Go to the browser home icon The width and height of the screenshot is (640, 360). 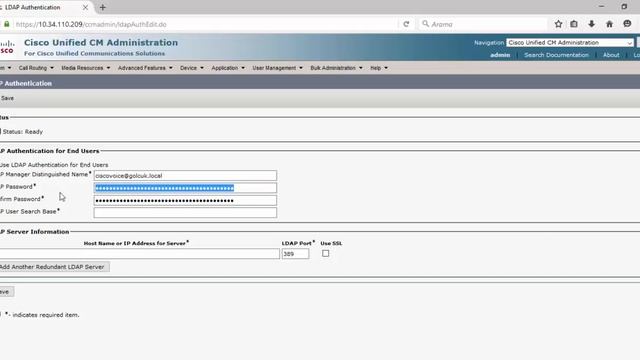tap(609, 24)
